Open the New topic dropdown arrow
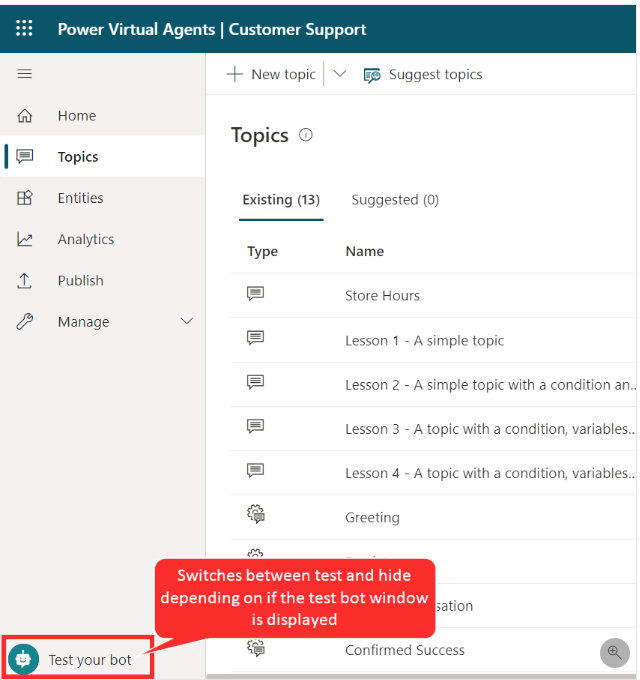Viewport: 640px width, 680px height. (x=340, y=74)
